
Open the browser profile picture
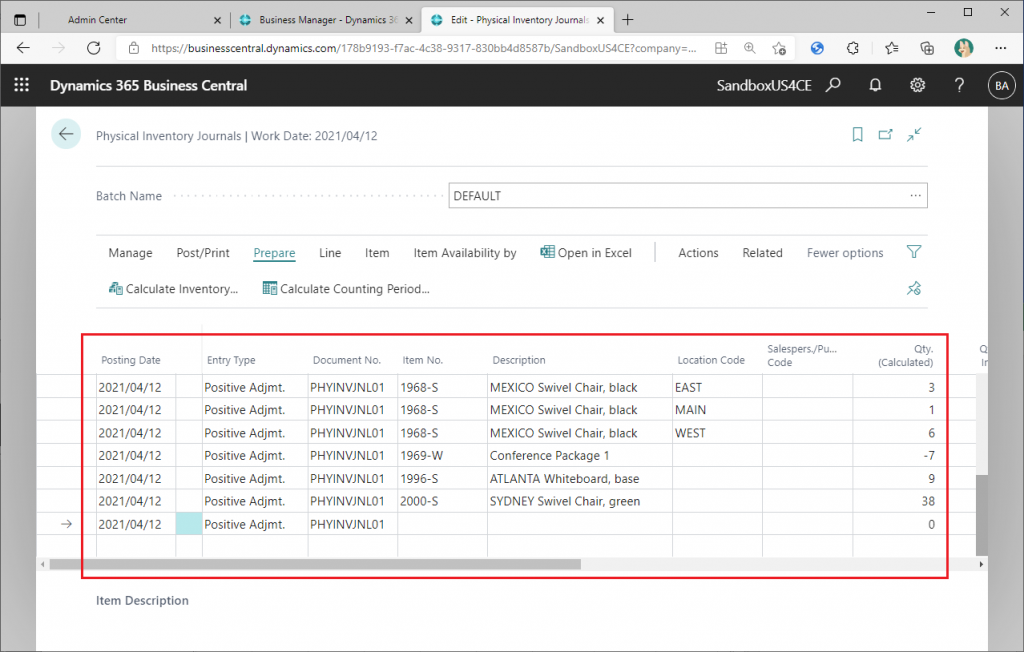(x=963, y=48)
